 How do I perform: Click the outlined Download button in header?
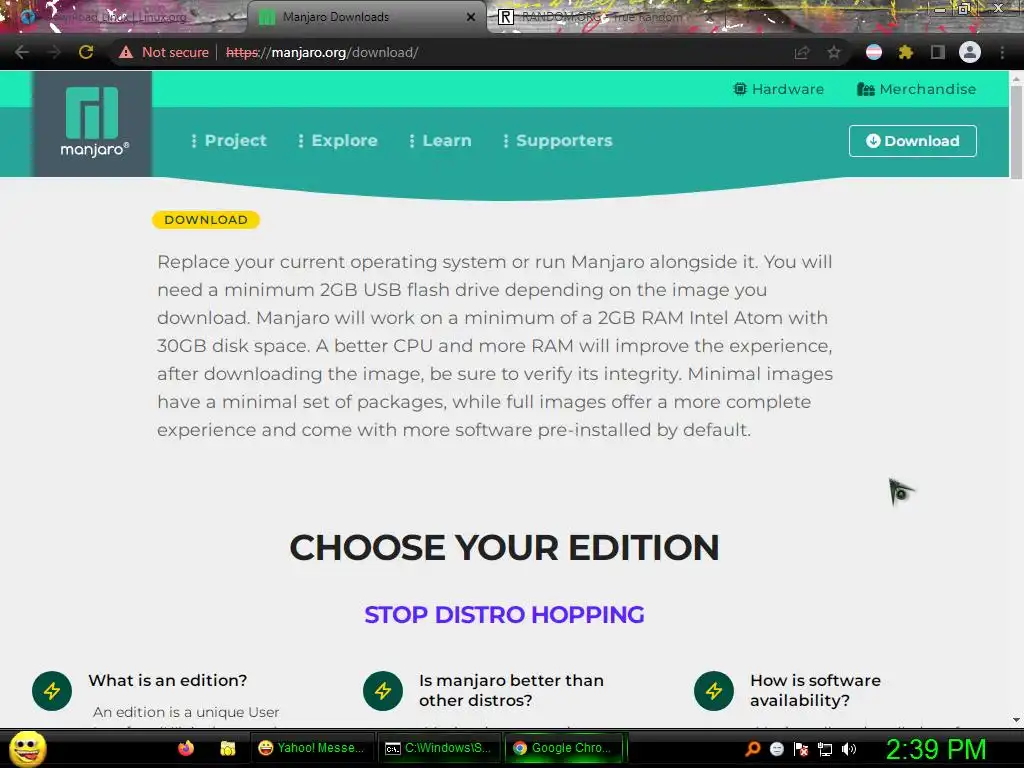tap(912, 141)
